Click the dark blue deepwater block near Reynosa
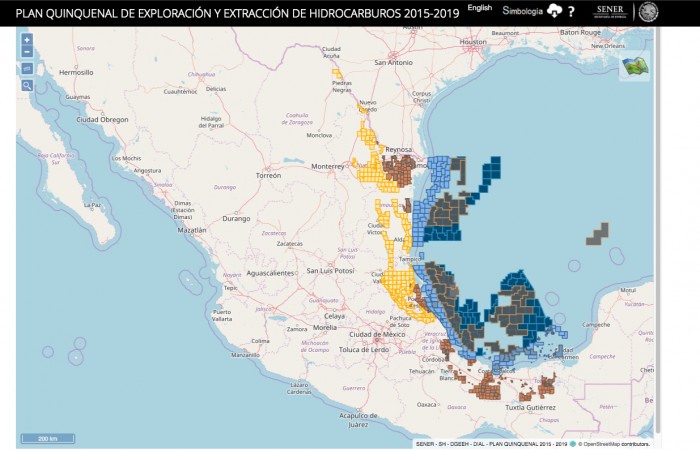The width and height of the screenshot is (700, 451). (490, 172)
